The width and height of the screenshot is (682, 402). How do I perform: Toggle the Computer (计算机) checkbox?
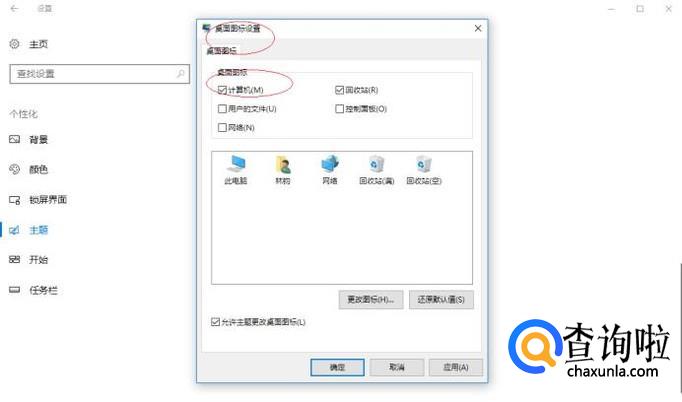(x=222, y=90)
